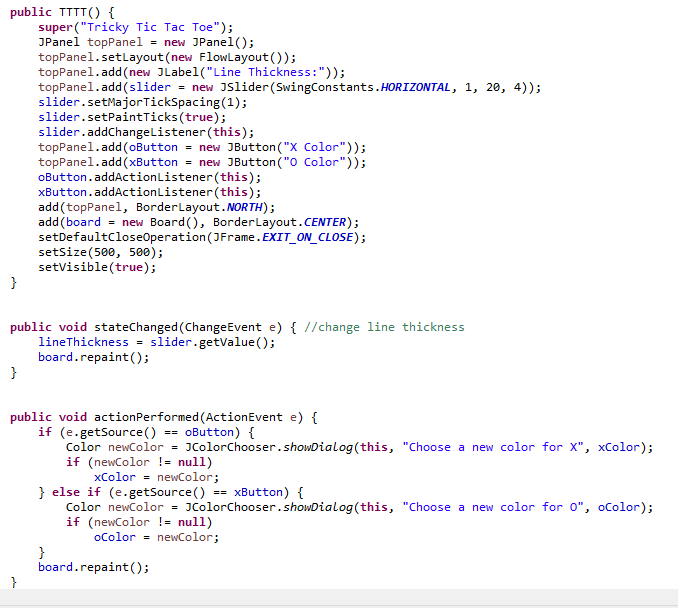The image size is (678, 608).
Task: Click the actionPerformed method name
Action: [142, 417]
